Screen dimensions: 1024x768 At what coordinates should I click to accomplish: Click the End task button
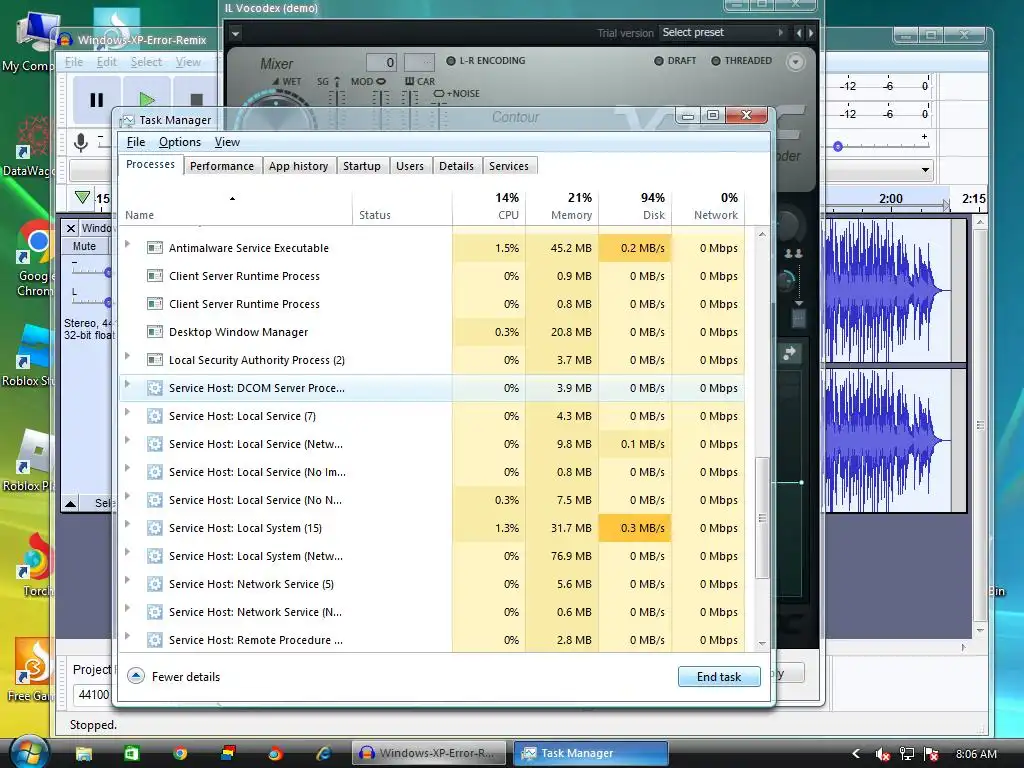tap(718, 677)
